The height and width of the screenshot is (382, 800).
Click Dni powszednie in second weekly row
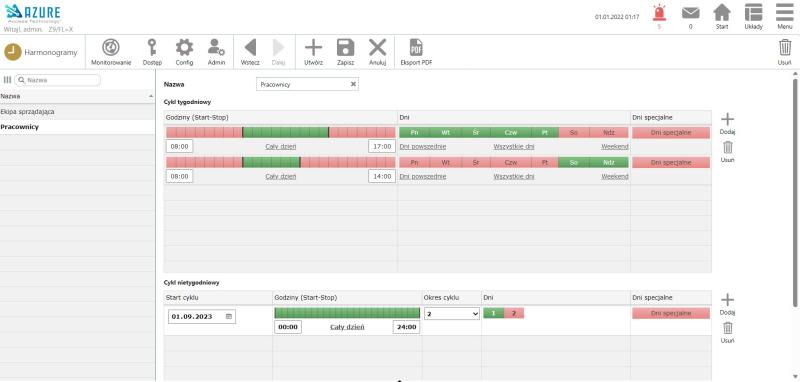[x=422, y=177]
